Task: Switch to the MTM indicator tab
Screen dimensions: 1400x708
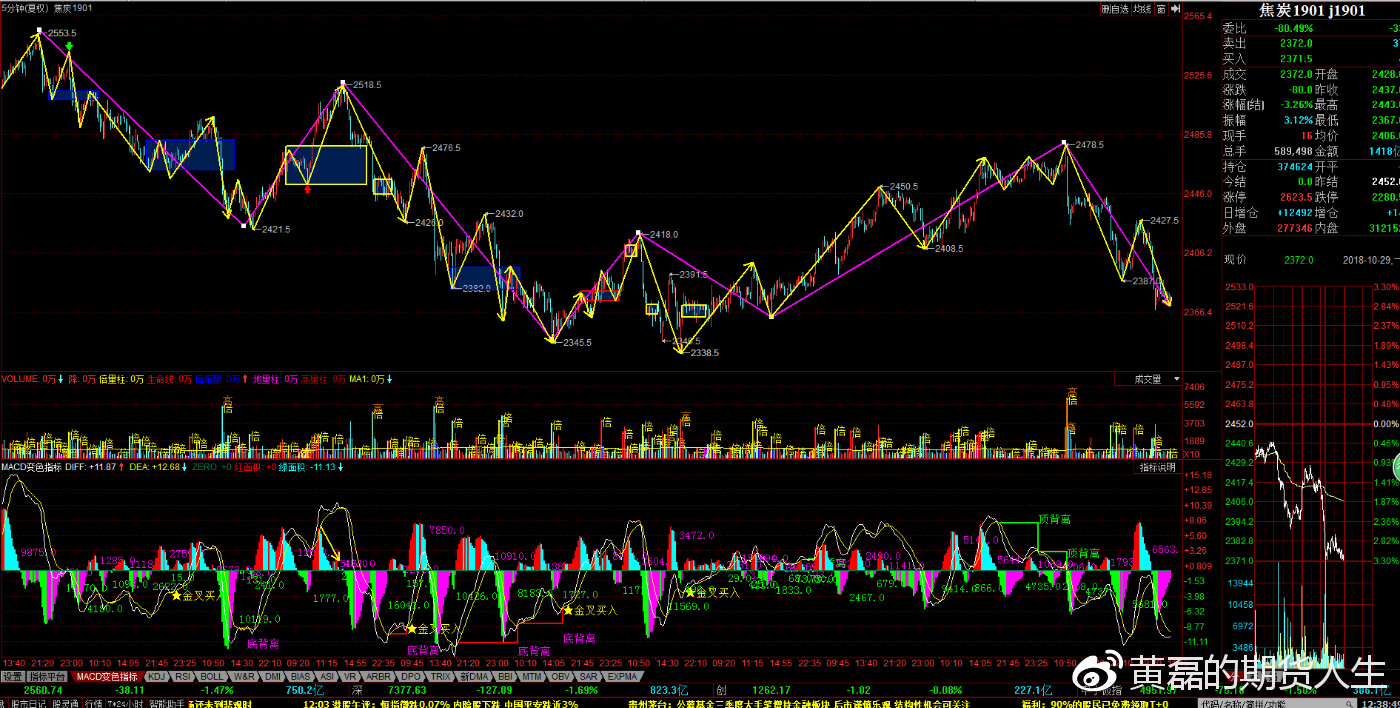Action: pyautogui.click(x=532, y=676)
